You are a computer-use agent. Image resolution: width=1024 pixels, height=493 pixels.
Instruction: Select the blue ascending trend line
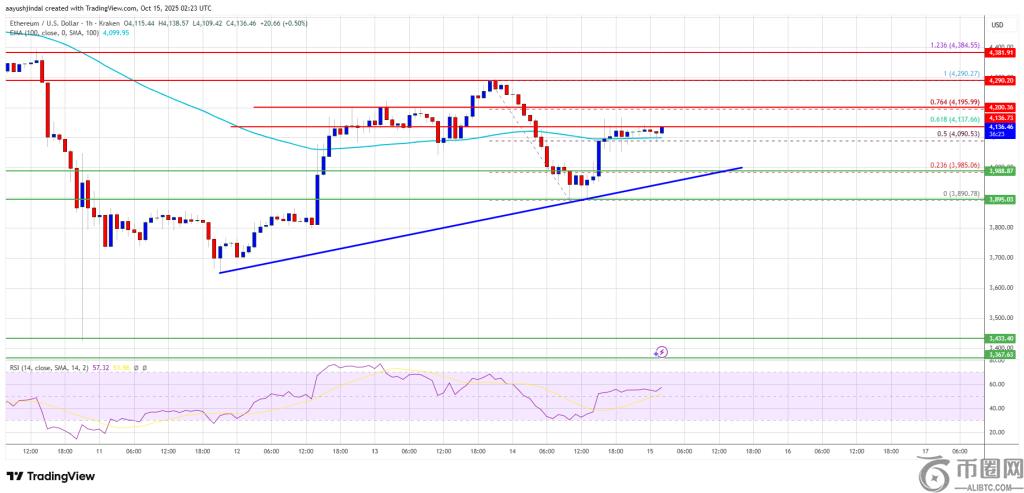tap(480, 221)
